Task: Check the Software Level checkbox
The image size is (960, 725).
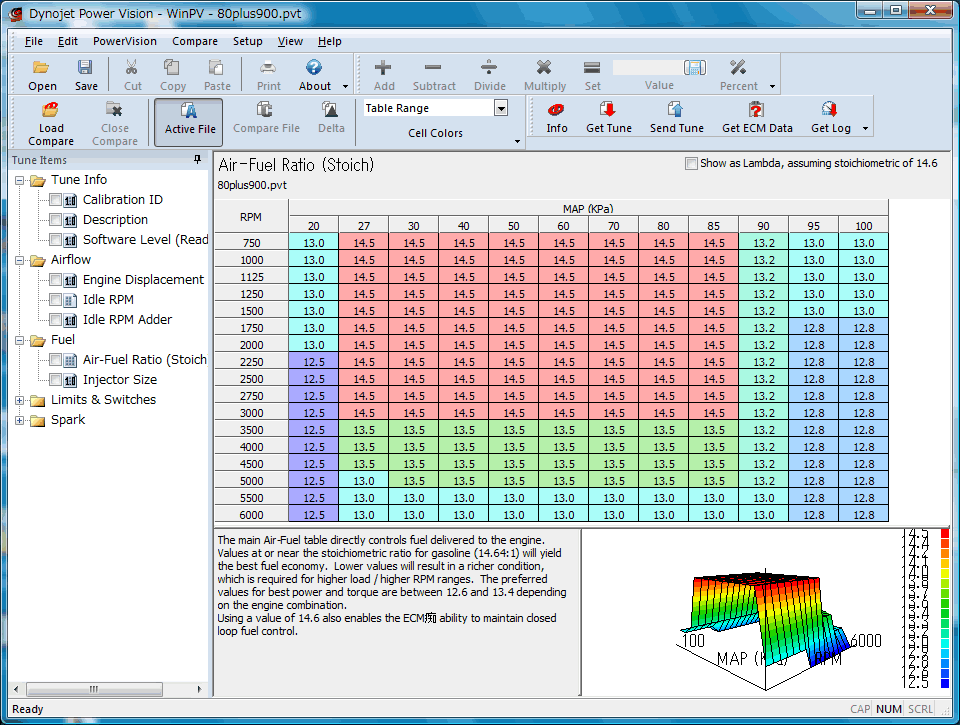Action: click(x=56, y=239)
